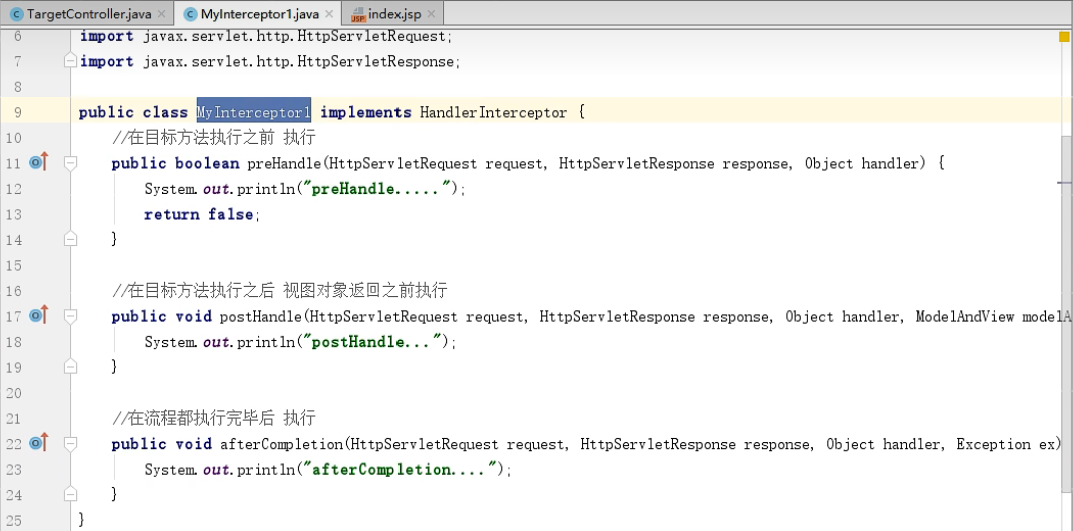Viewport: 1073px width, 531px height.
Task: Select the MyInterceptor1.java tab
Action: pyautogui.click(x=259, y=14)
